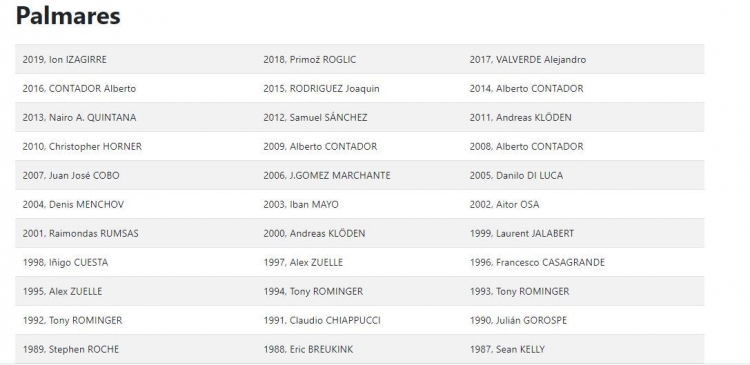
Task: Select the 2018 Primož ROGLIC cell
Action: click(x=309, y=60)
